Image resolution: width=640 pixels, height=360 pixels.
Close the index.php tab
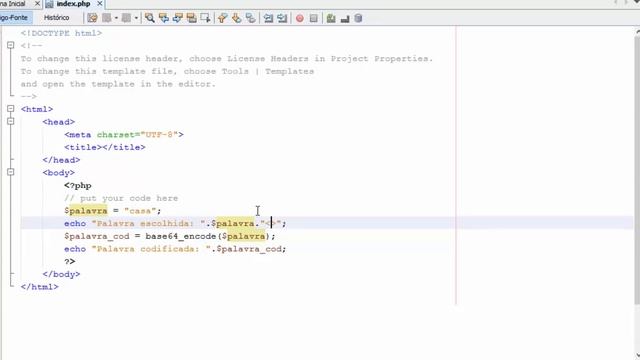100,4
